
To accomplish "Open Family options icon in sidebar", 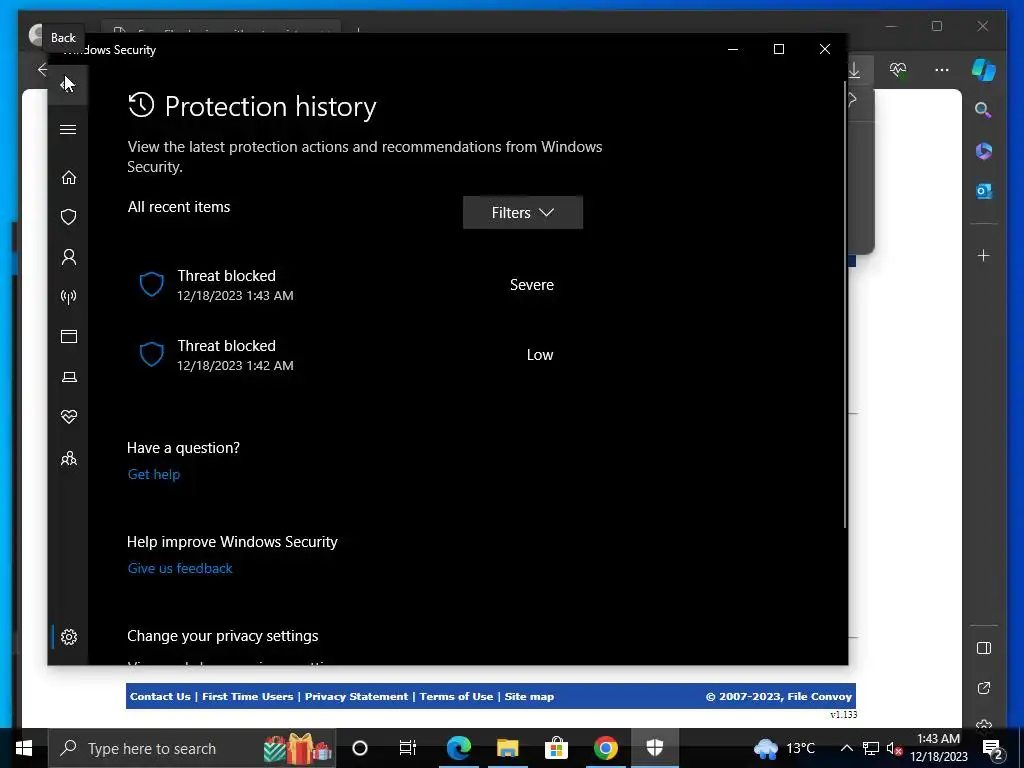I will click(69, 458).
